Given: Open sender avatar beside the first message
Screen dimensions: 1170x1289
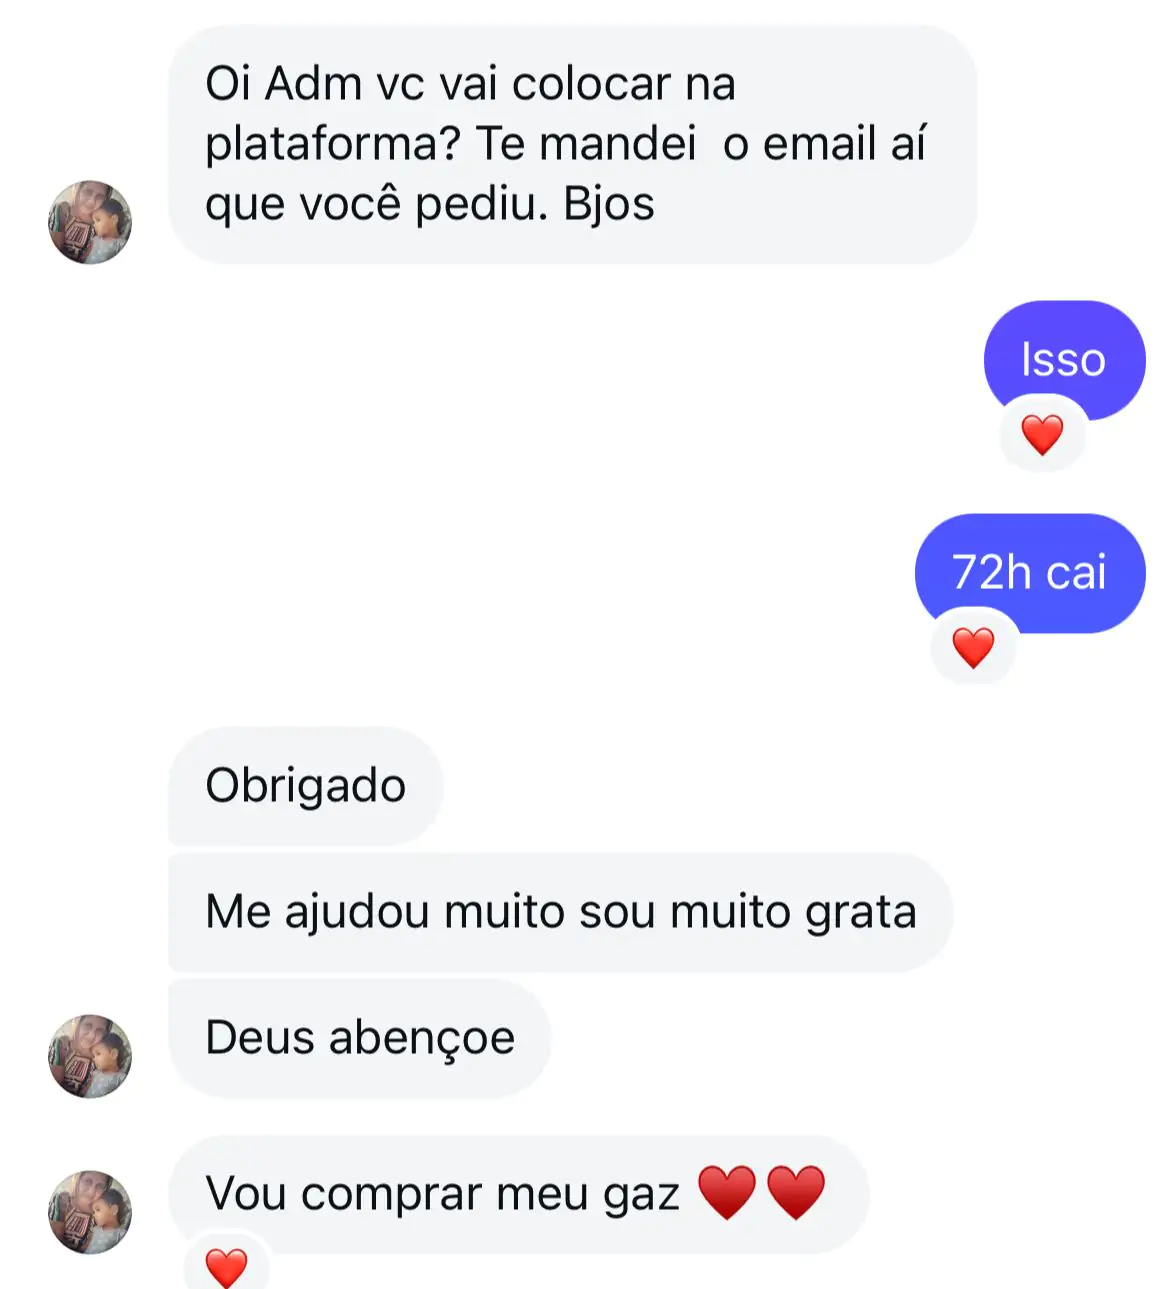Looking at the screenshot, I should pos(90,222).
